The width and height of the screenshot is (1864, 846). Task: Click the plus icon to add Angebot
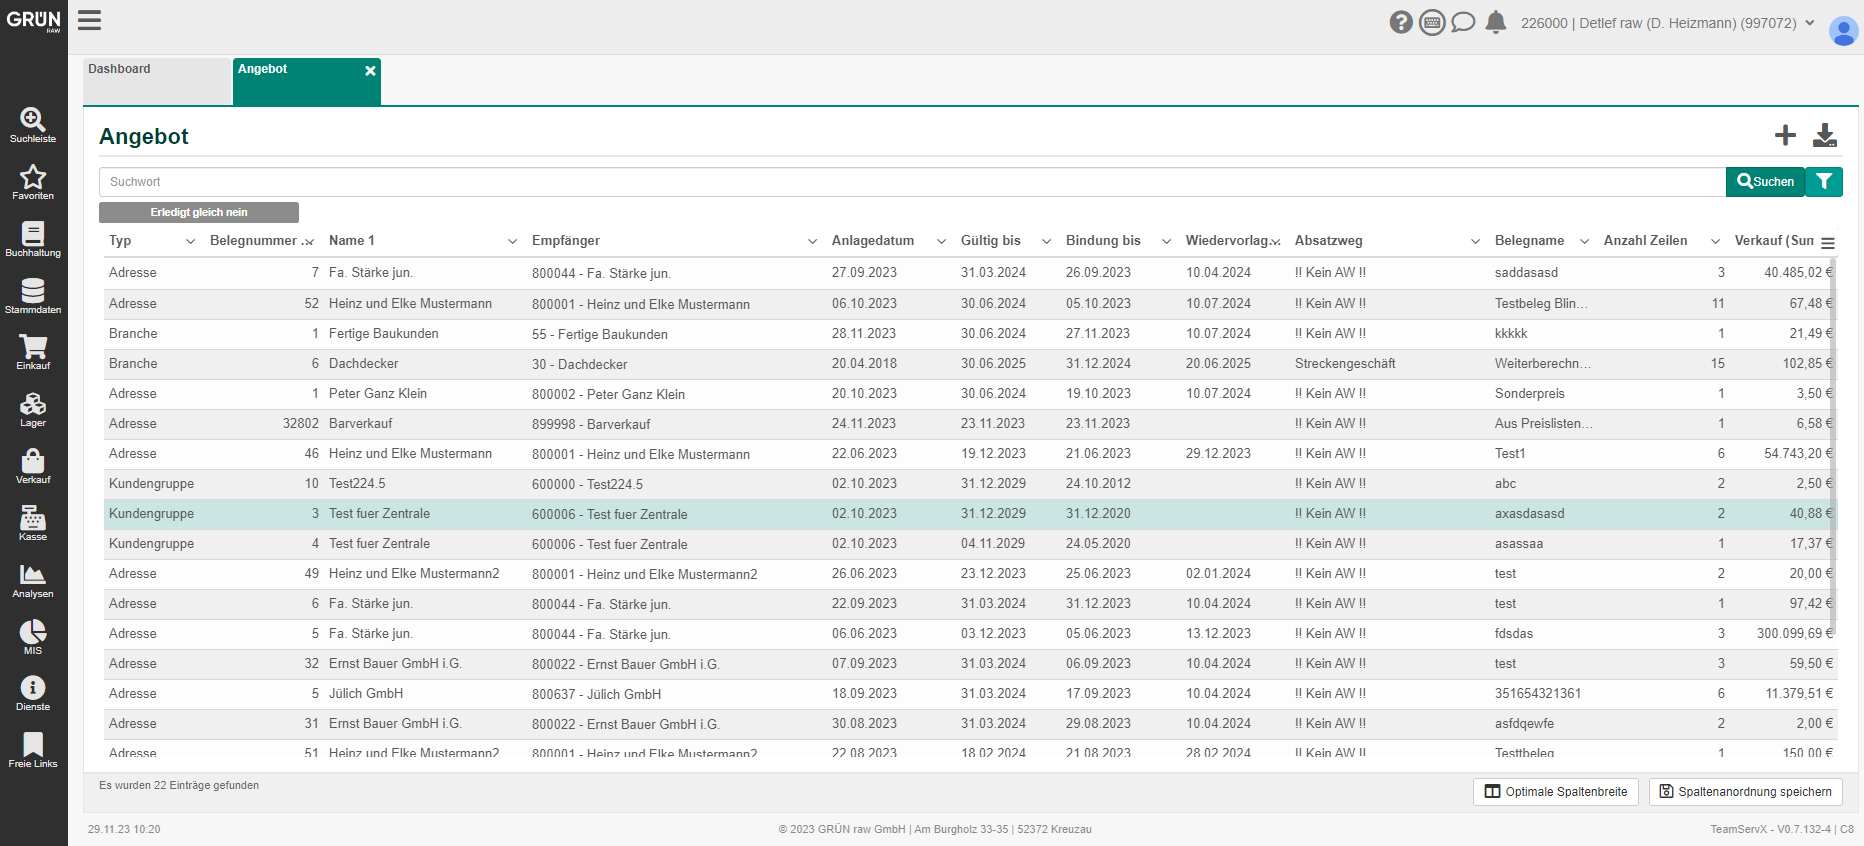1785,135
